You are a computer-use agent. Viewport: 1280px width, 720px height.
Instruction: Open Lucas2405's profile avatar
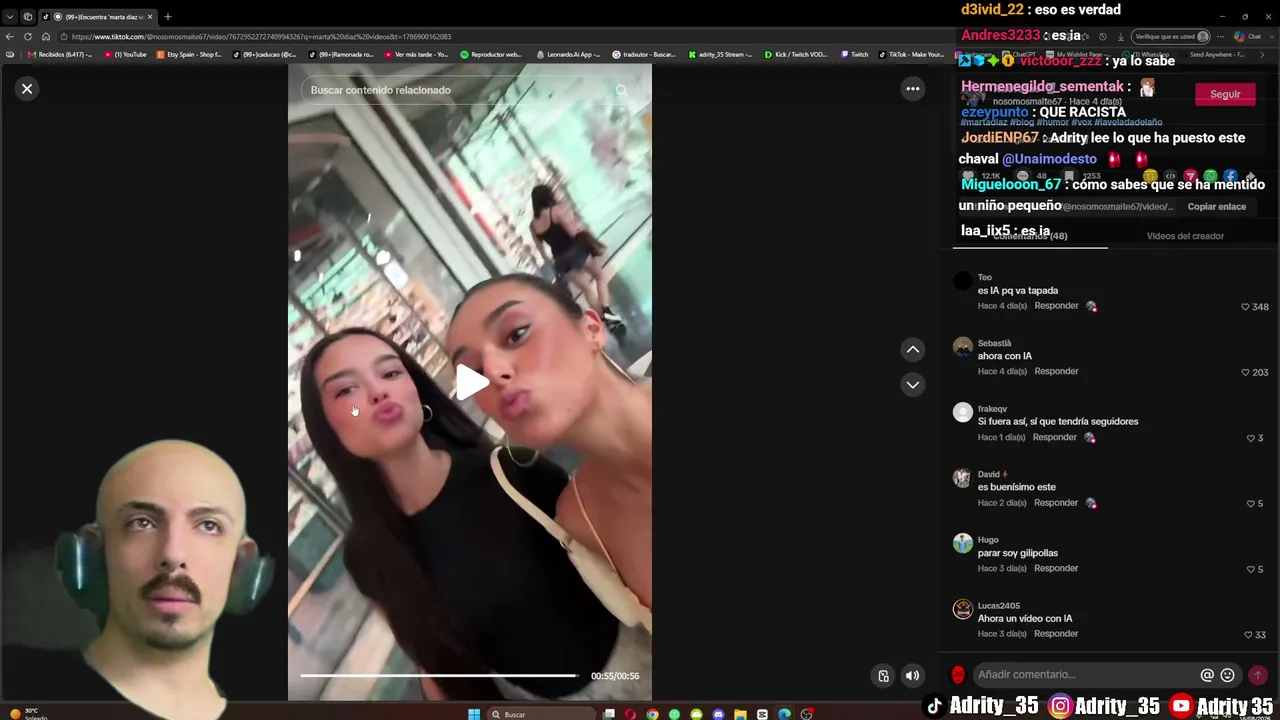click(963, 609)
